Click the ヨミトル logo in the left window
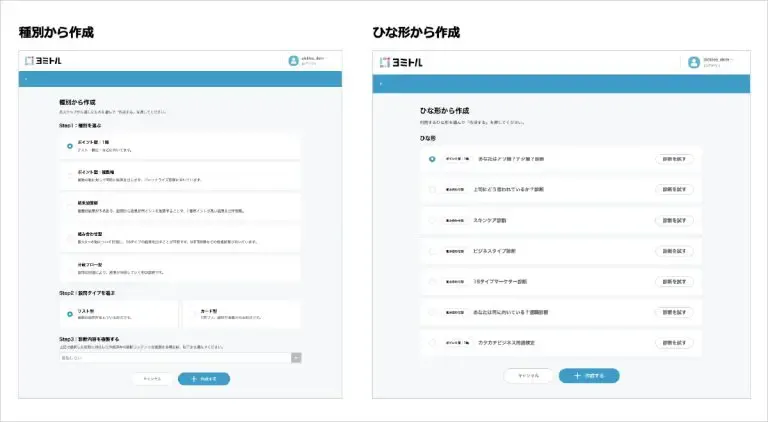This screenshot has height=422, width=768. [x=43, y=61]
